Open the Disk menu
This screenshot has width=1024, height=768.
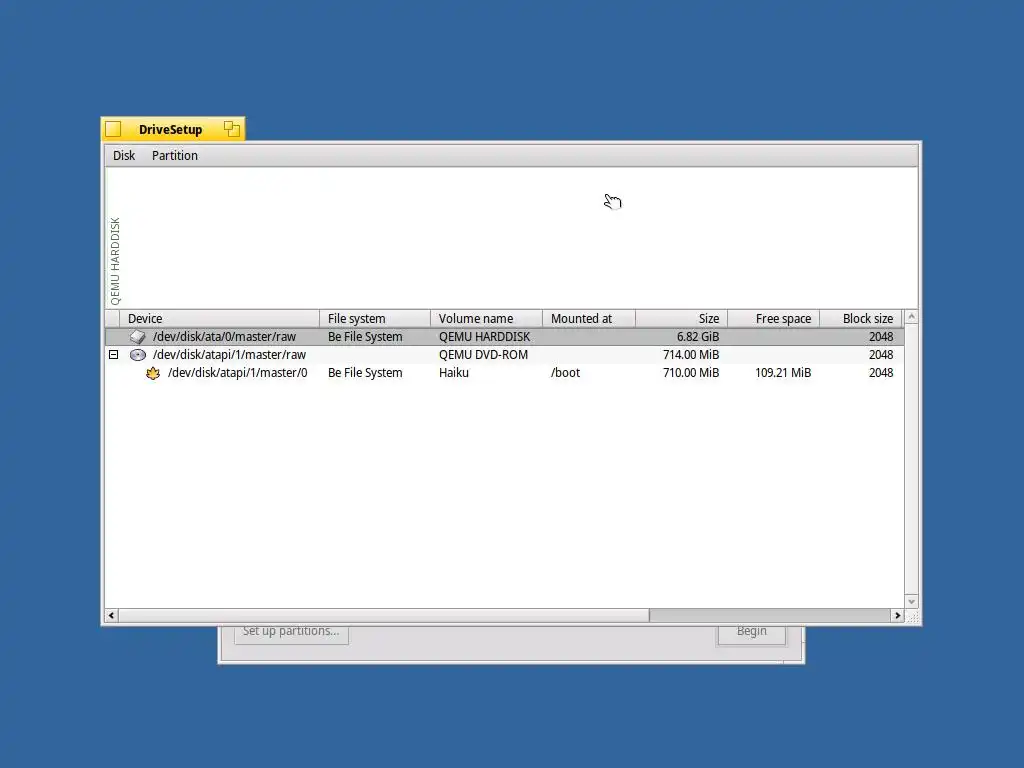click(123, 155)
